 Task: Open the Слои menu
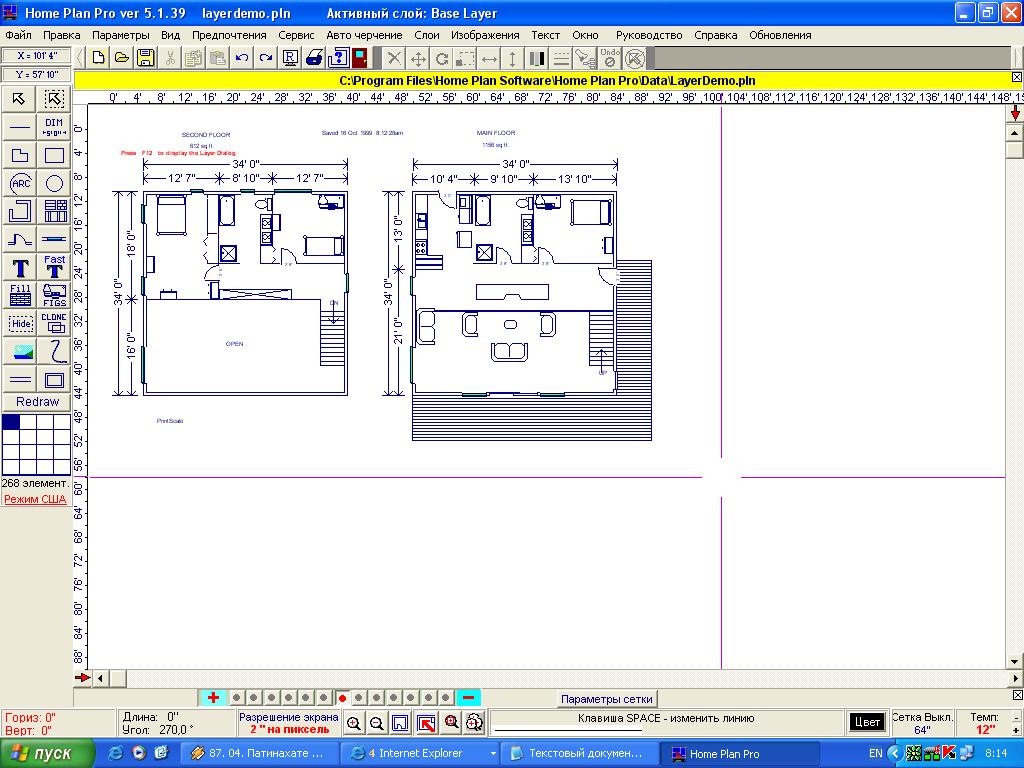pos(426,35)
